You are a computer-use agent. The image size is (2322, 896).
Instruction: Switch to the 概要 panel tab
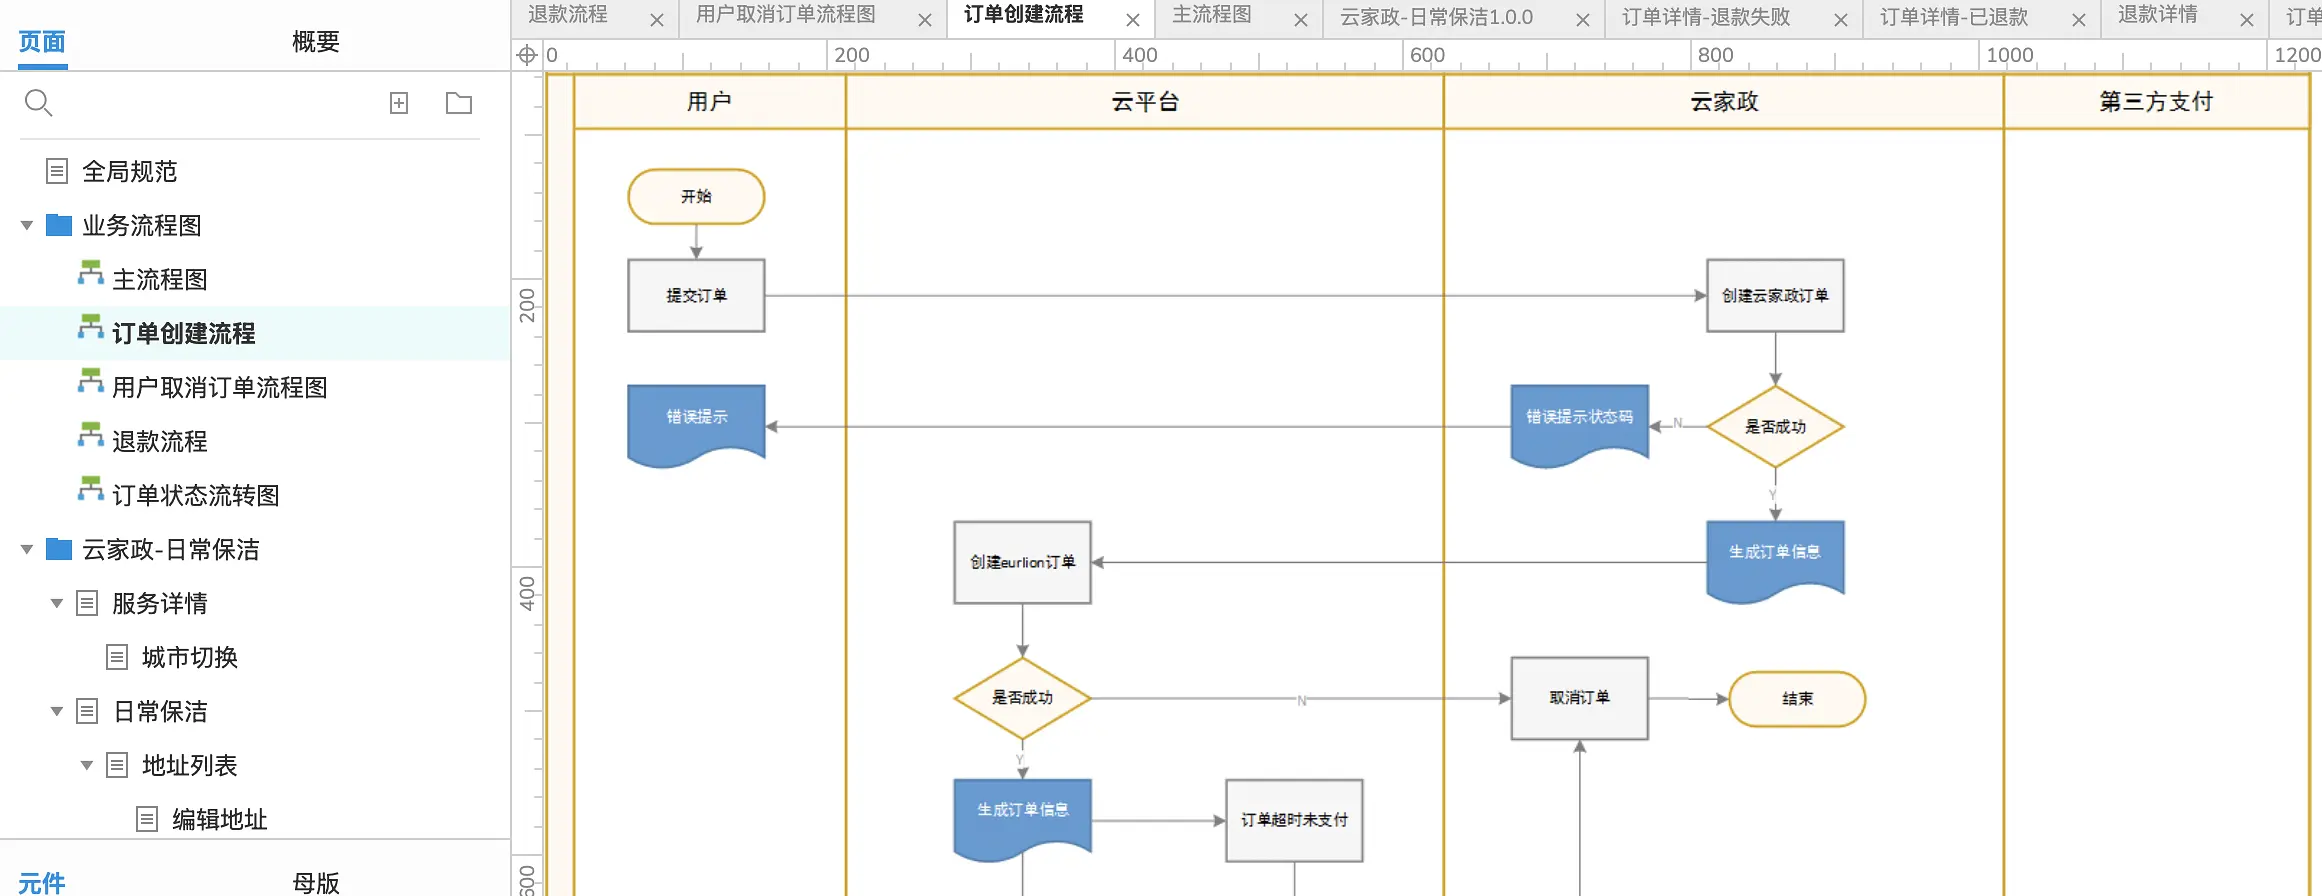pos(316,42)
